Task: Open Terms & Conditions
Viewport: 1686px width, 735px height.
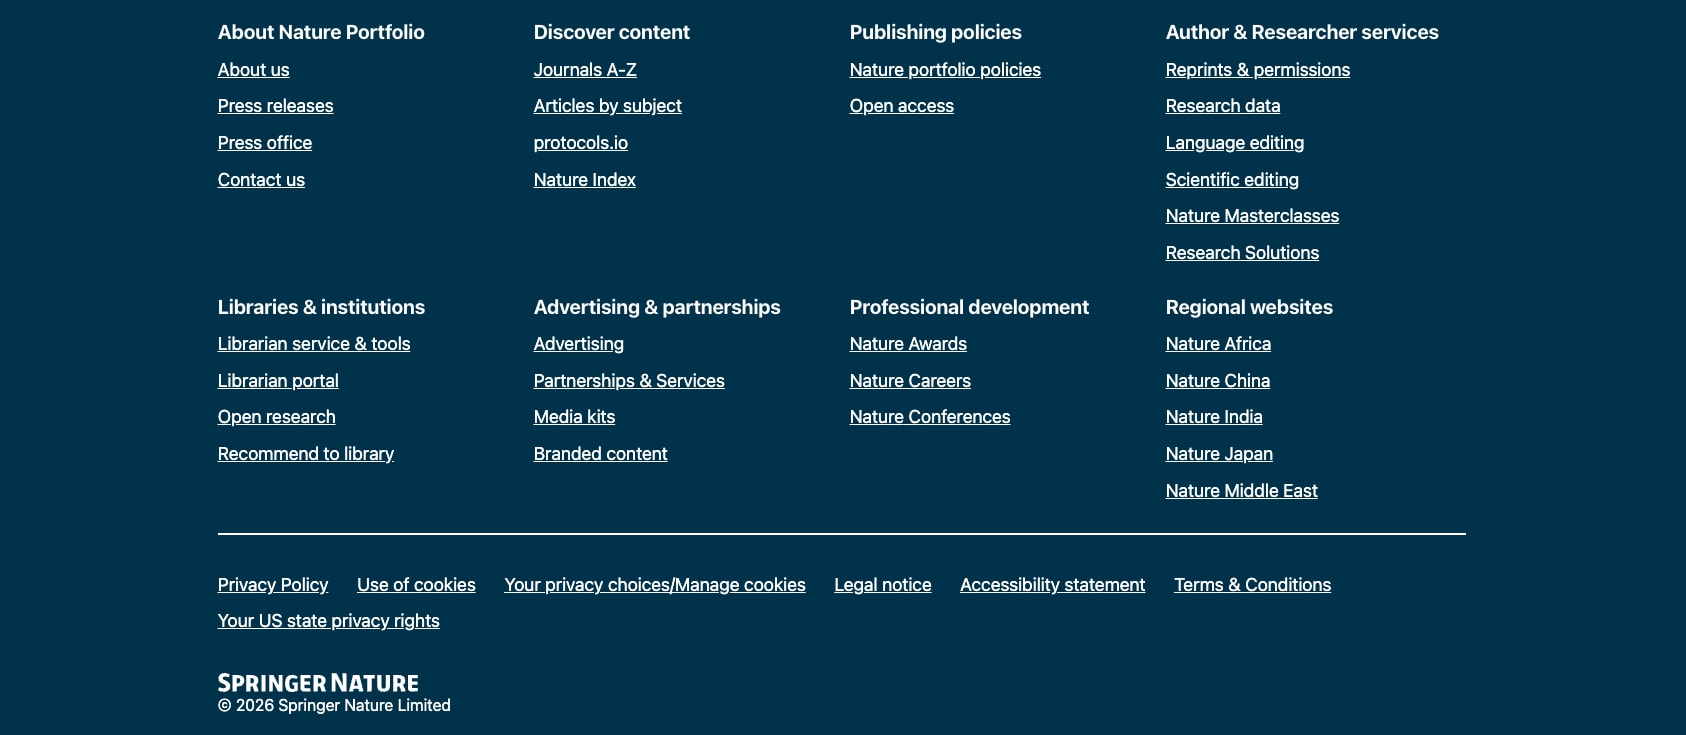Action: click(1252, 585)
